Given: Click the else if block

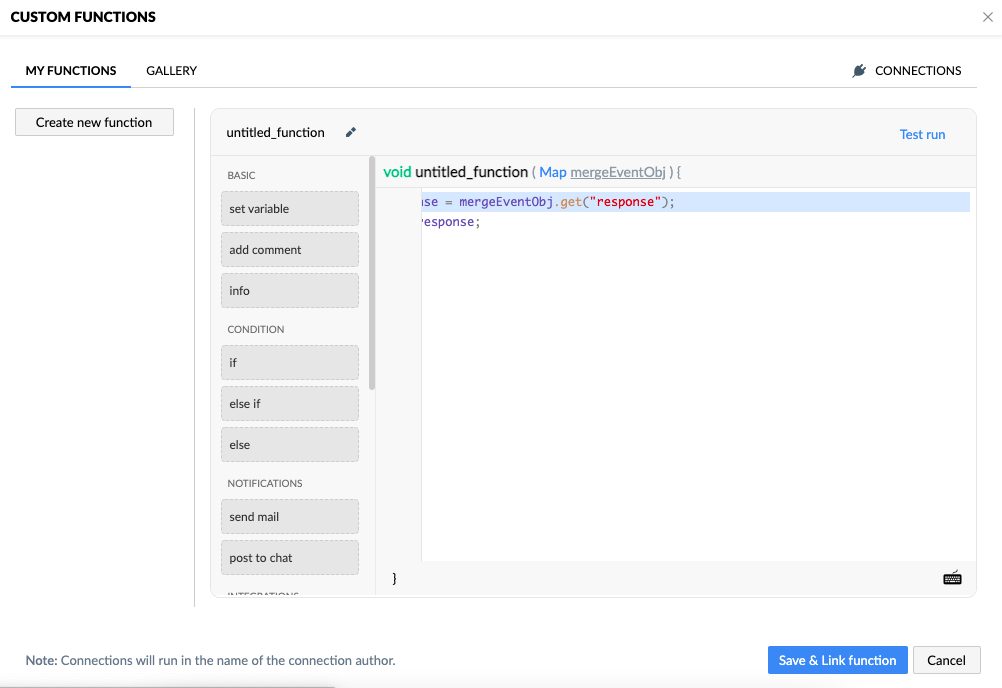Looking at the screenshot, I should (x=289, y=404).
